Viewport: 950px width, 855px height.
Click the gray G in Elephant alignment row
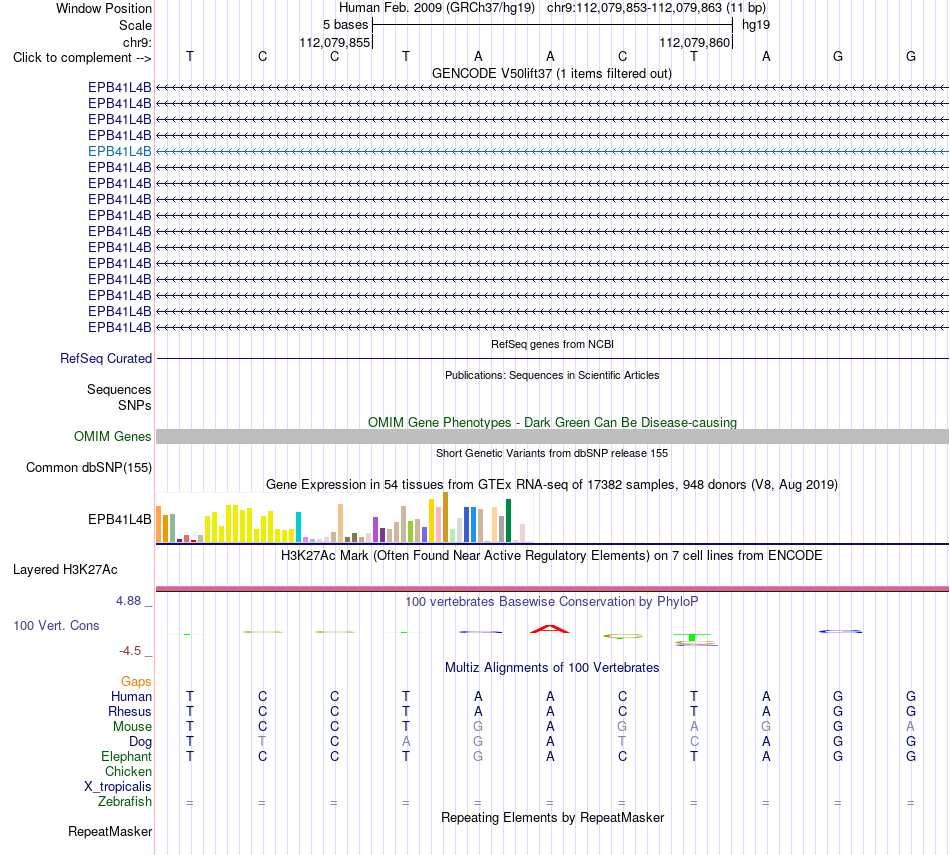[x=478, y=757]
